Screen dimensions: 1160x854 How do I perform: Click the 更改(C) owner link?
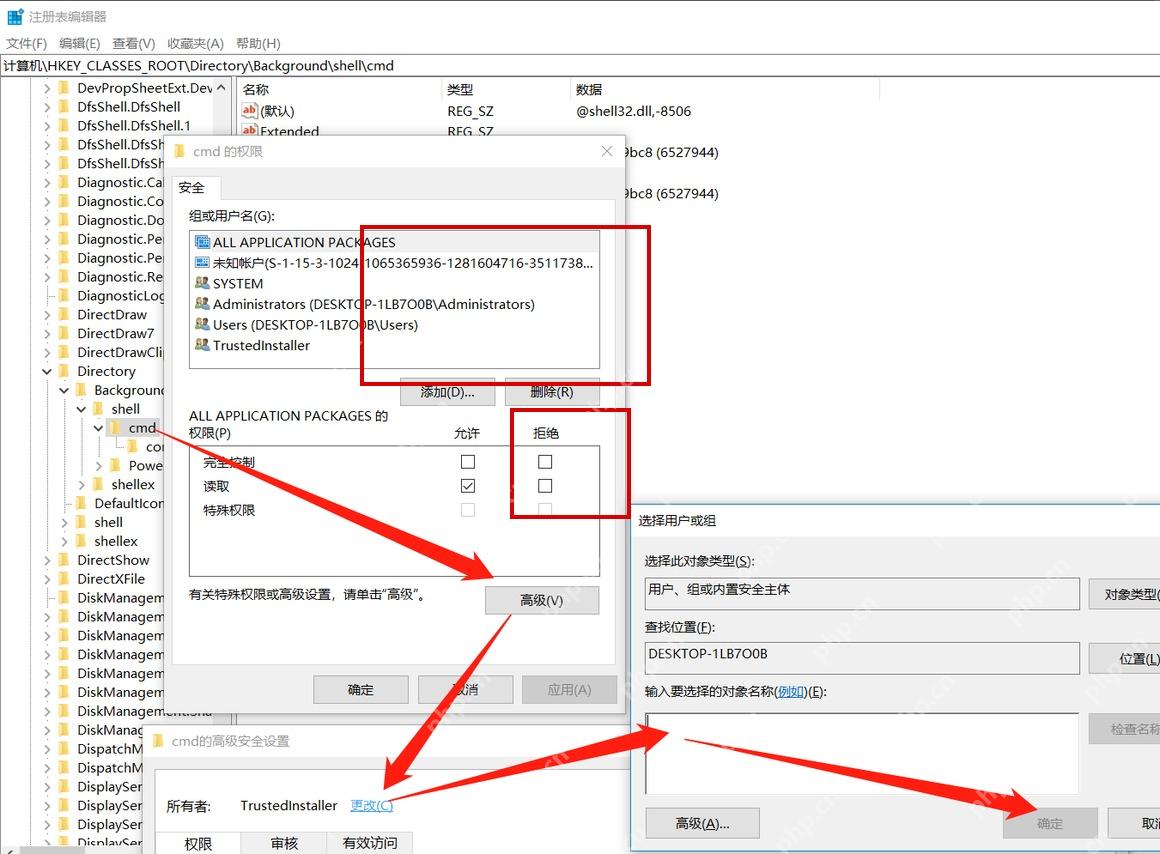pos(371,805)
